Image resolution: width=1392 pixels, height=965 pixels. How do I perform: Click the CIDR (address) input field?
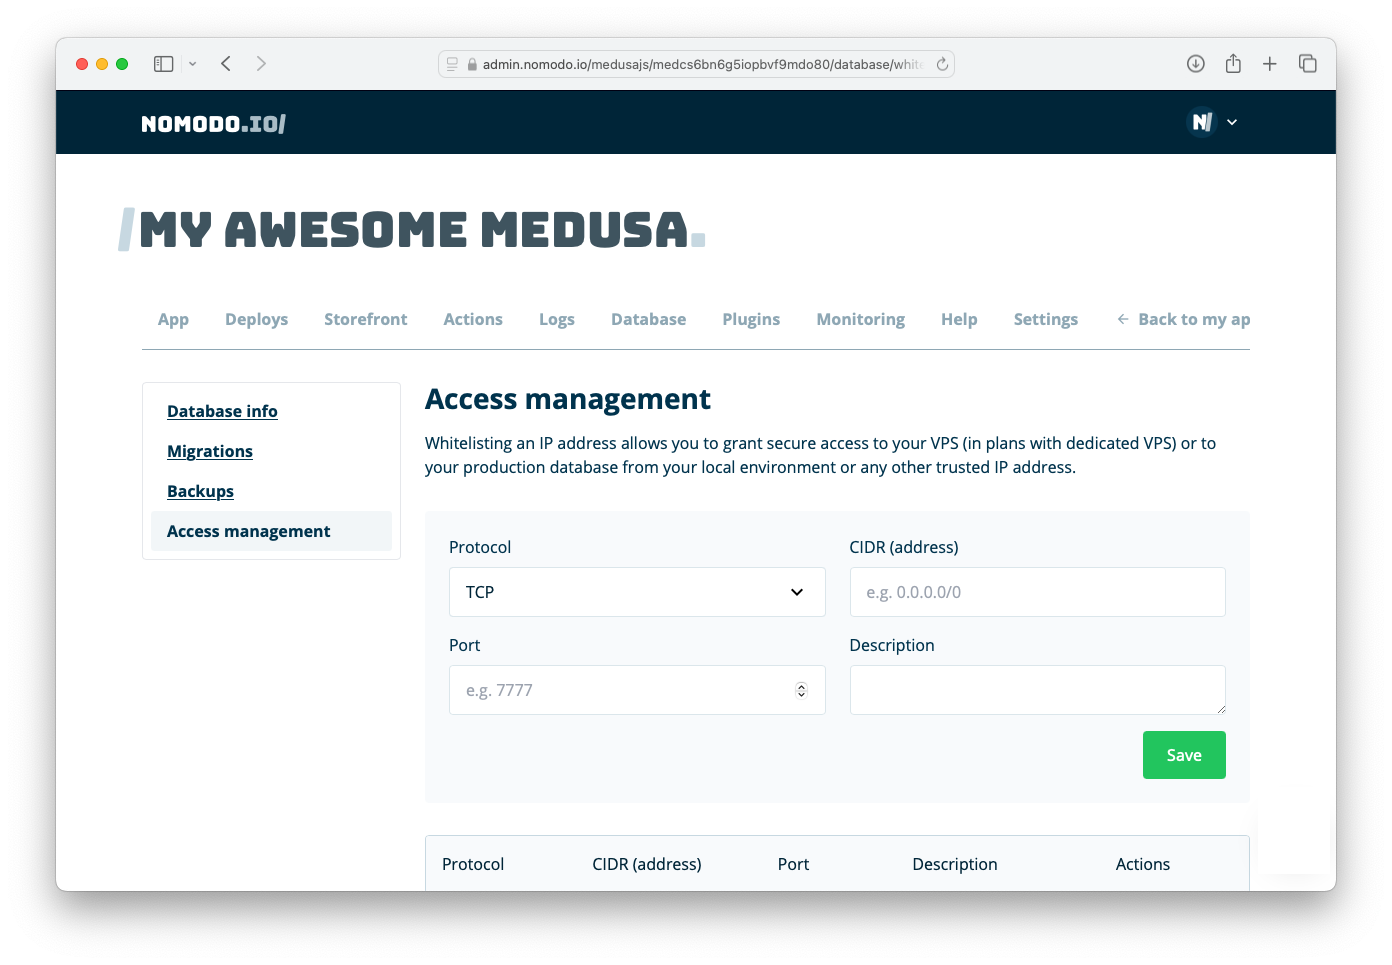pos(1037,592)
